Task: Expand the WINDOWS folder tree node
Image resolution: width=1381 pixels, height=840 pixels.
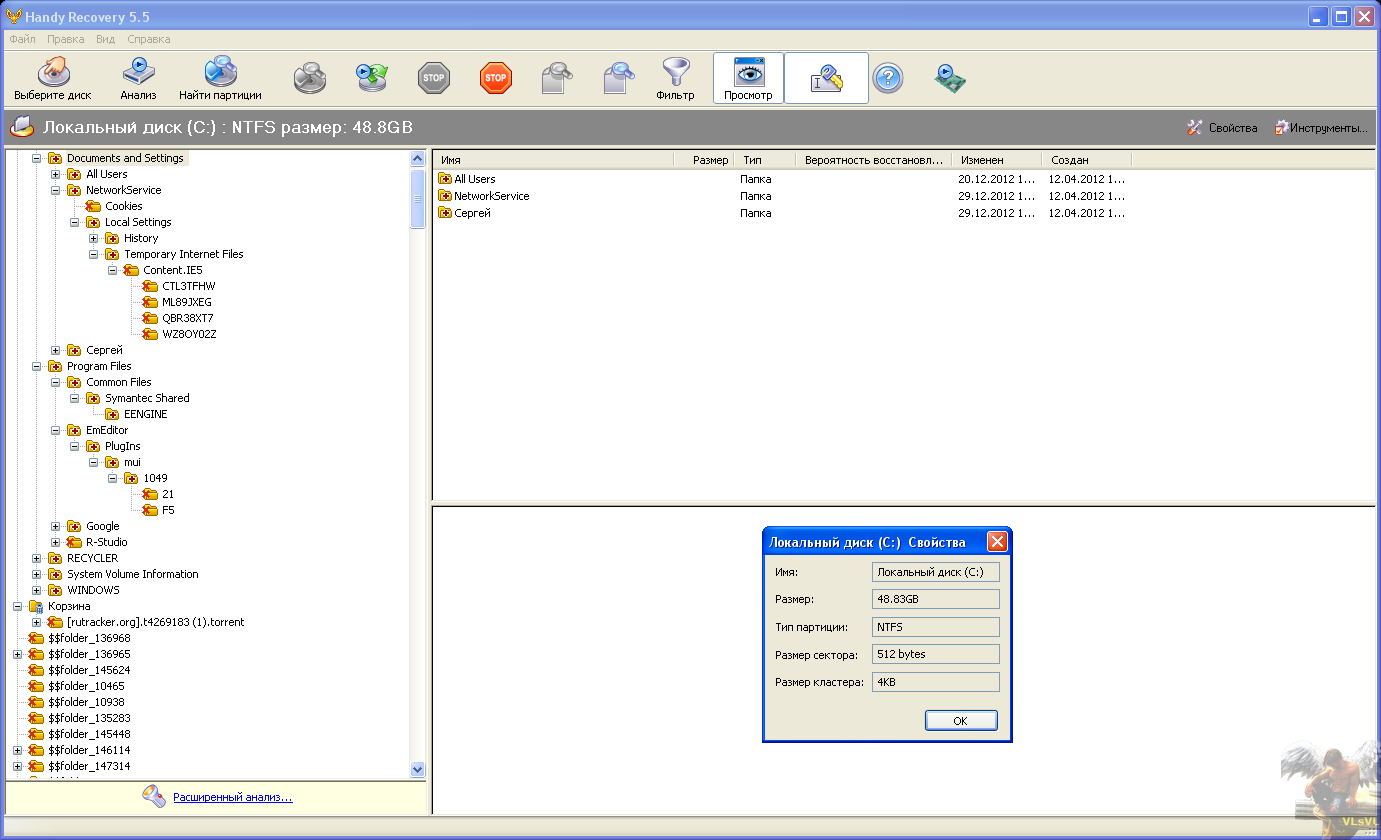Action: click(37, 590)
